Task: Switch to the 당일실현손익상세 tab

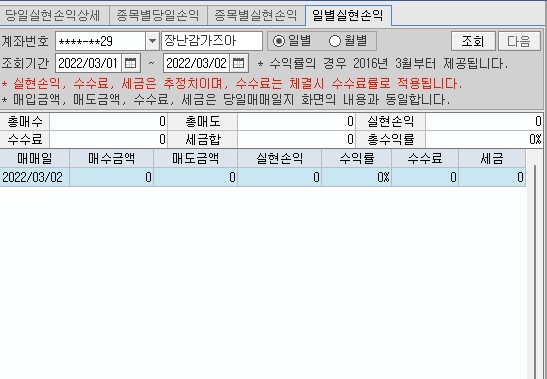Action: tap(53, 15)
